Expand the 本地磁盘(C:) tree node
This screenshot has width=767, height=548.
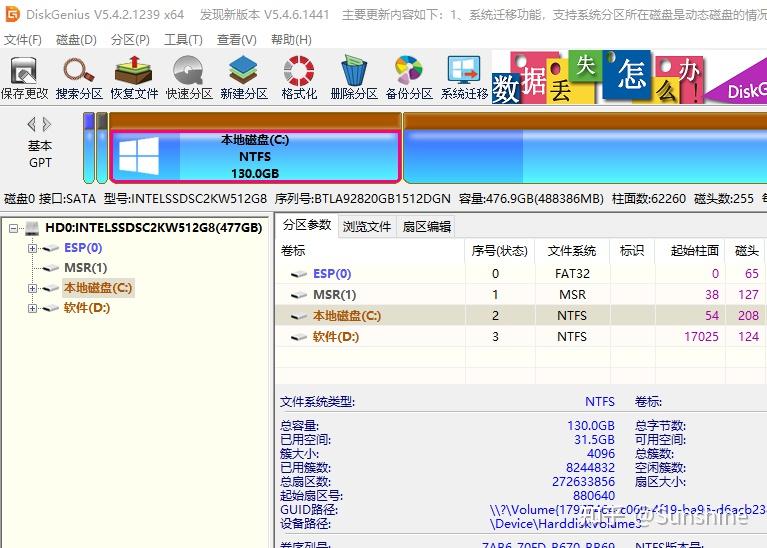coord(32,288)
